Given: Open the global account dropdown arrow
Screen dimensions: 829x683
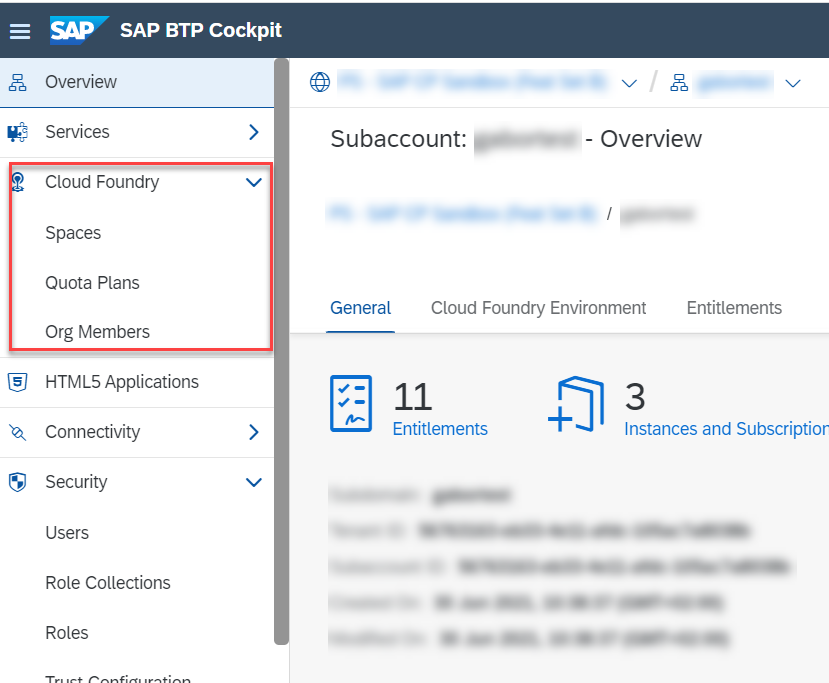Looking at the screenshot, I should 629,84.
